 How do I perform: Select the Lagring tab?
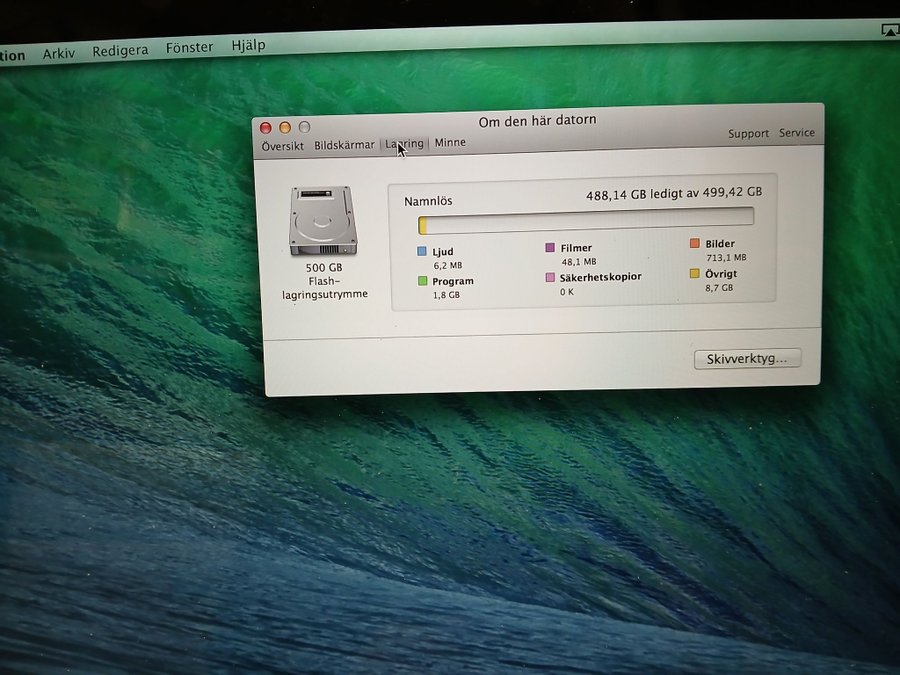point(405,144)
